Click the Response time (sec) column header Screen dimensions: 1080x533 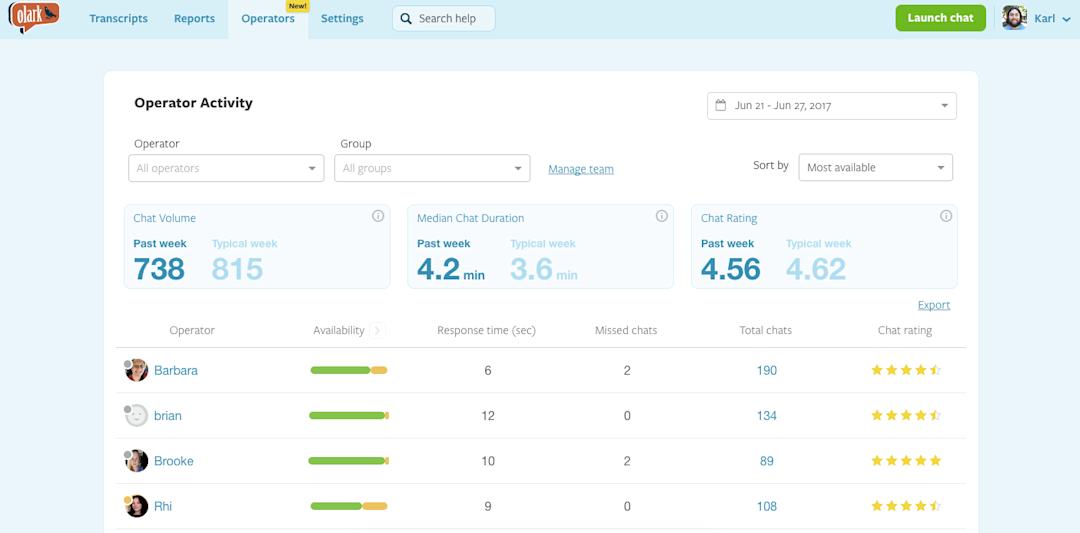486,331
